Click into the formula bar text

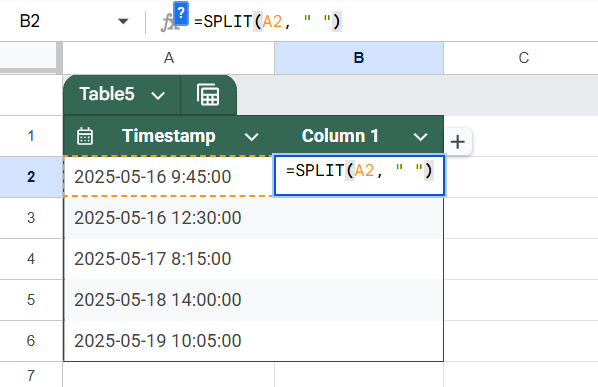(267, 21)
